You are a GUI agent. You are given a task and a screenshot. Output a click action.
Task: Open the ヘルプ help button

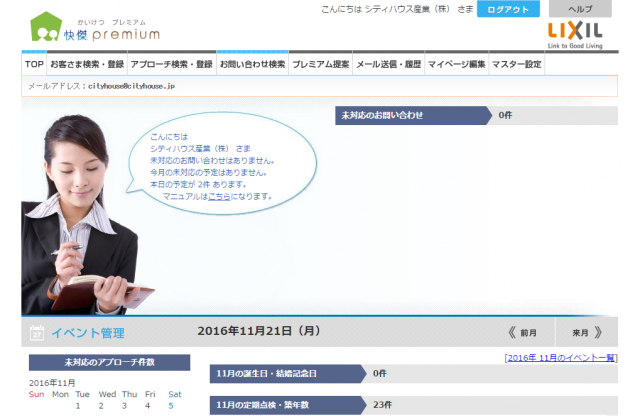pos(580,9)
